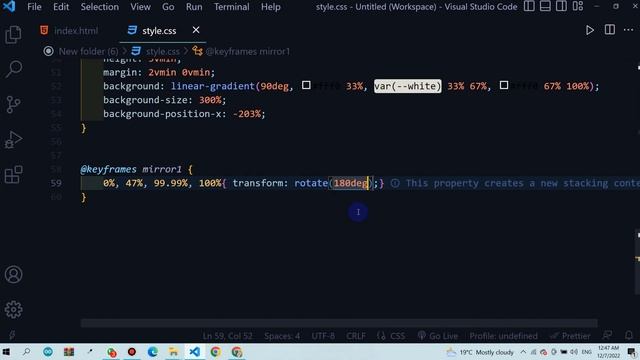Click Go Live in status bar
The height and width of the screenshot is (360, 640).
point(438,336)
